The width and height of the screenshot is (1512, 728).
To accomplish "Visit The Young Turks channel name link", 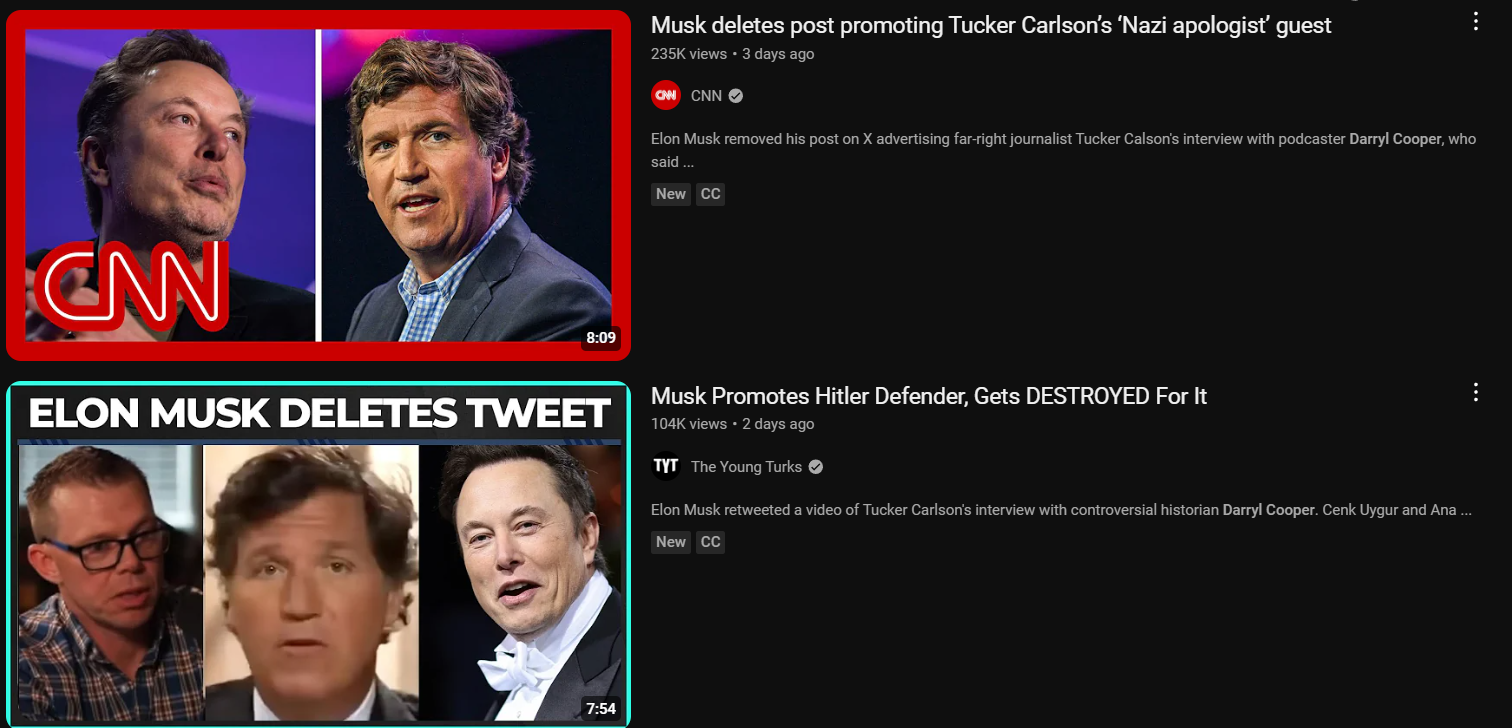I will click(746, 467).
